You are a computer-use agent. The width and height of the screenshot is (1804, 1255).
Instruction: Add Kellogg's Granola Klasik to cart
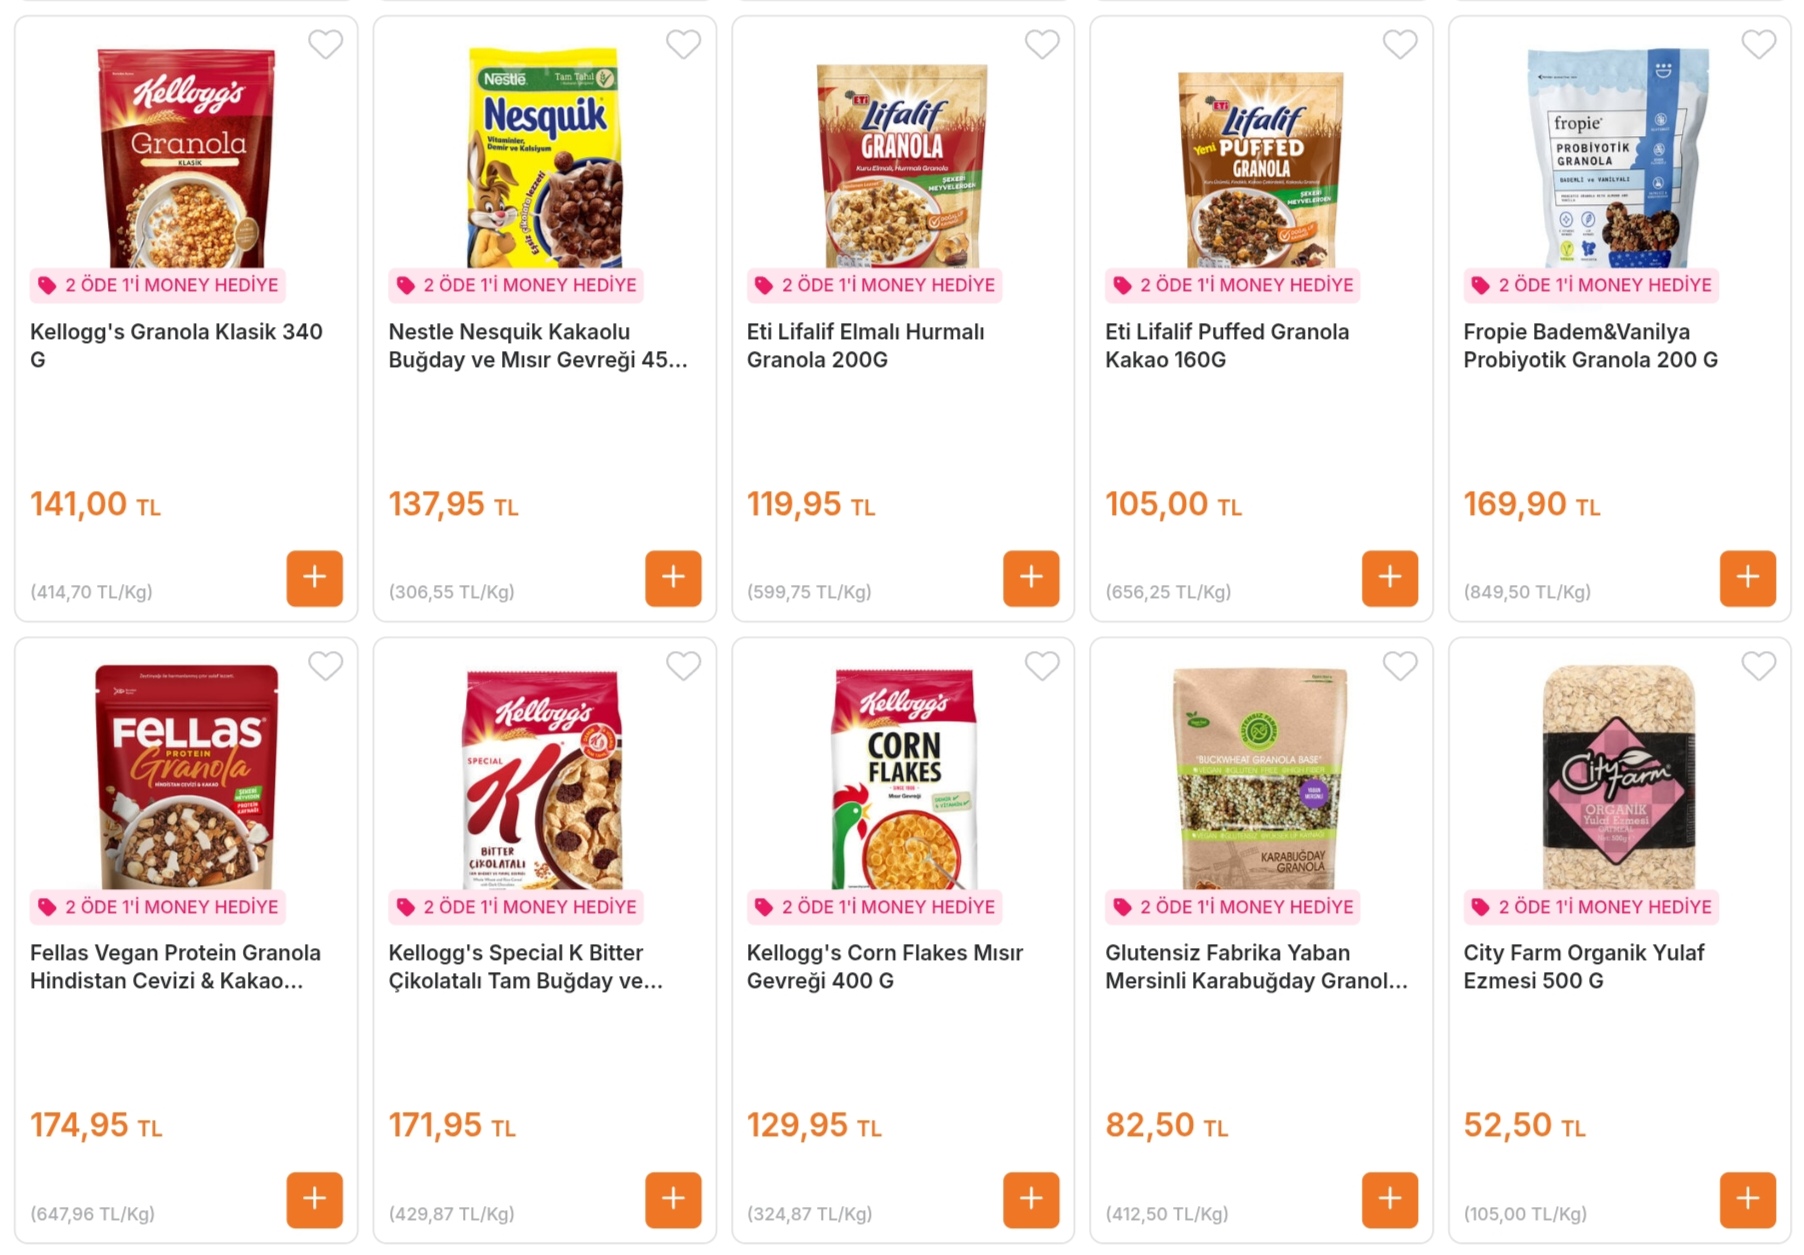pos(314,578)
